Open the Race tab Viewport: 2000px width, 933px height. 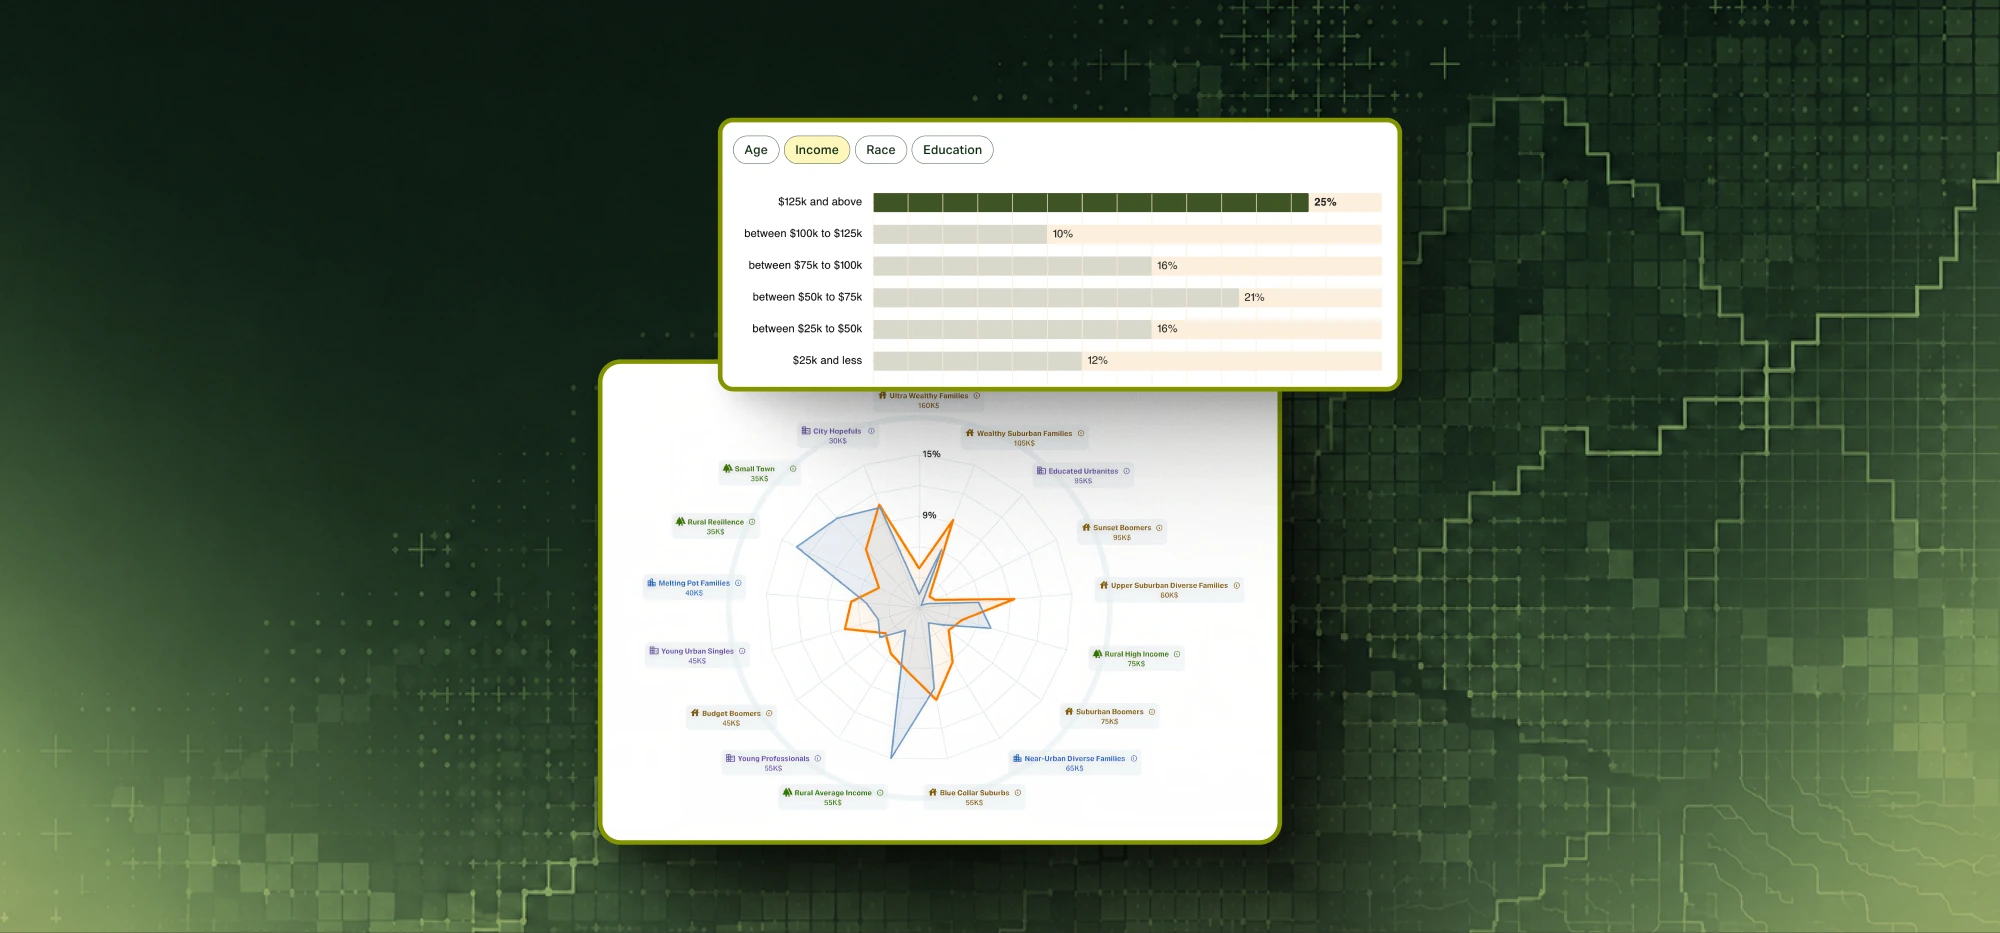click(881, 150)
